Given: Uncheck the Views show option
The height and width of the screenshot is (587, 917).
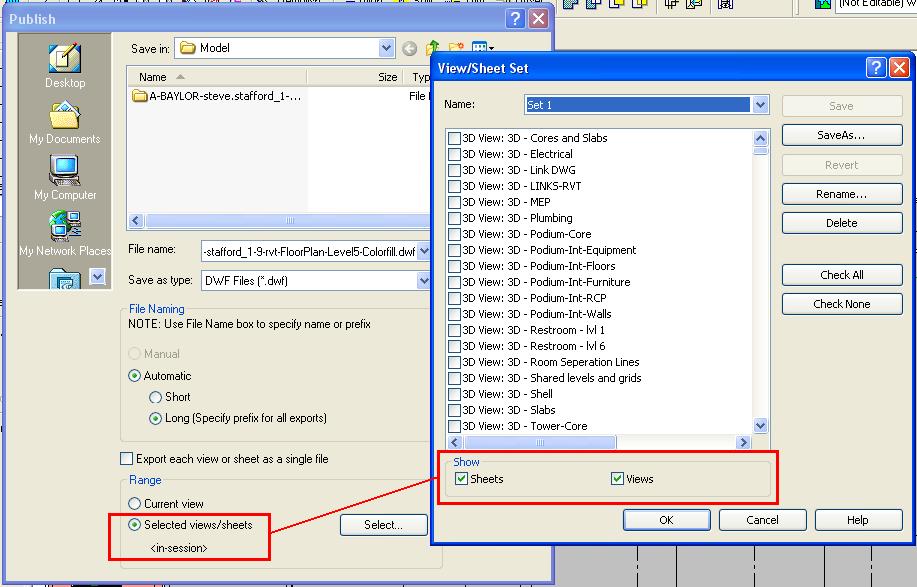Looking at the screenshot, I should [617, 479].
